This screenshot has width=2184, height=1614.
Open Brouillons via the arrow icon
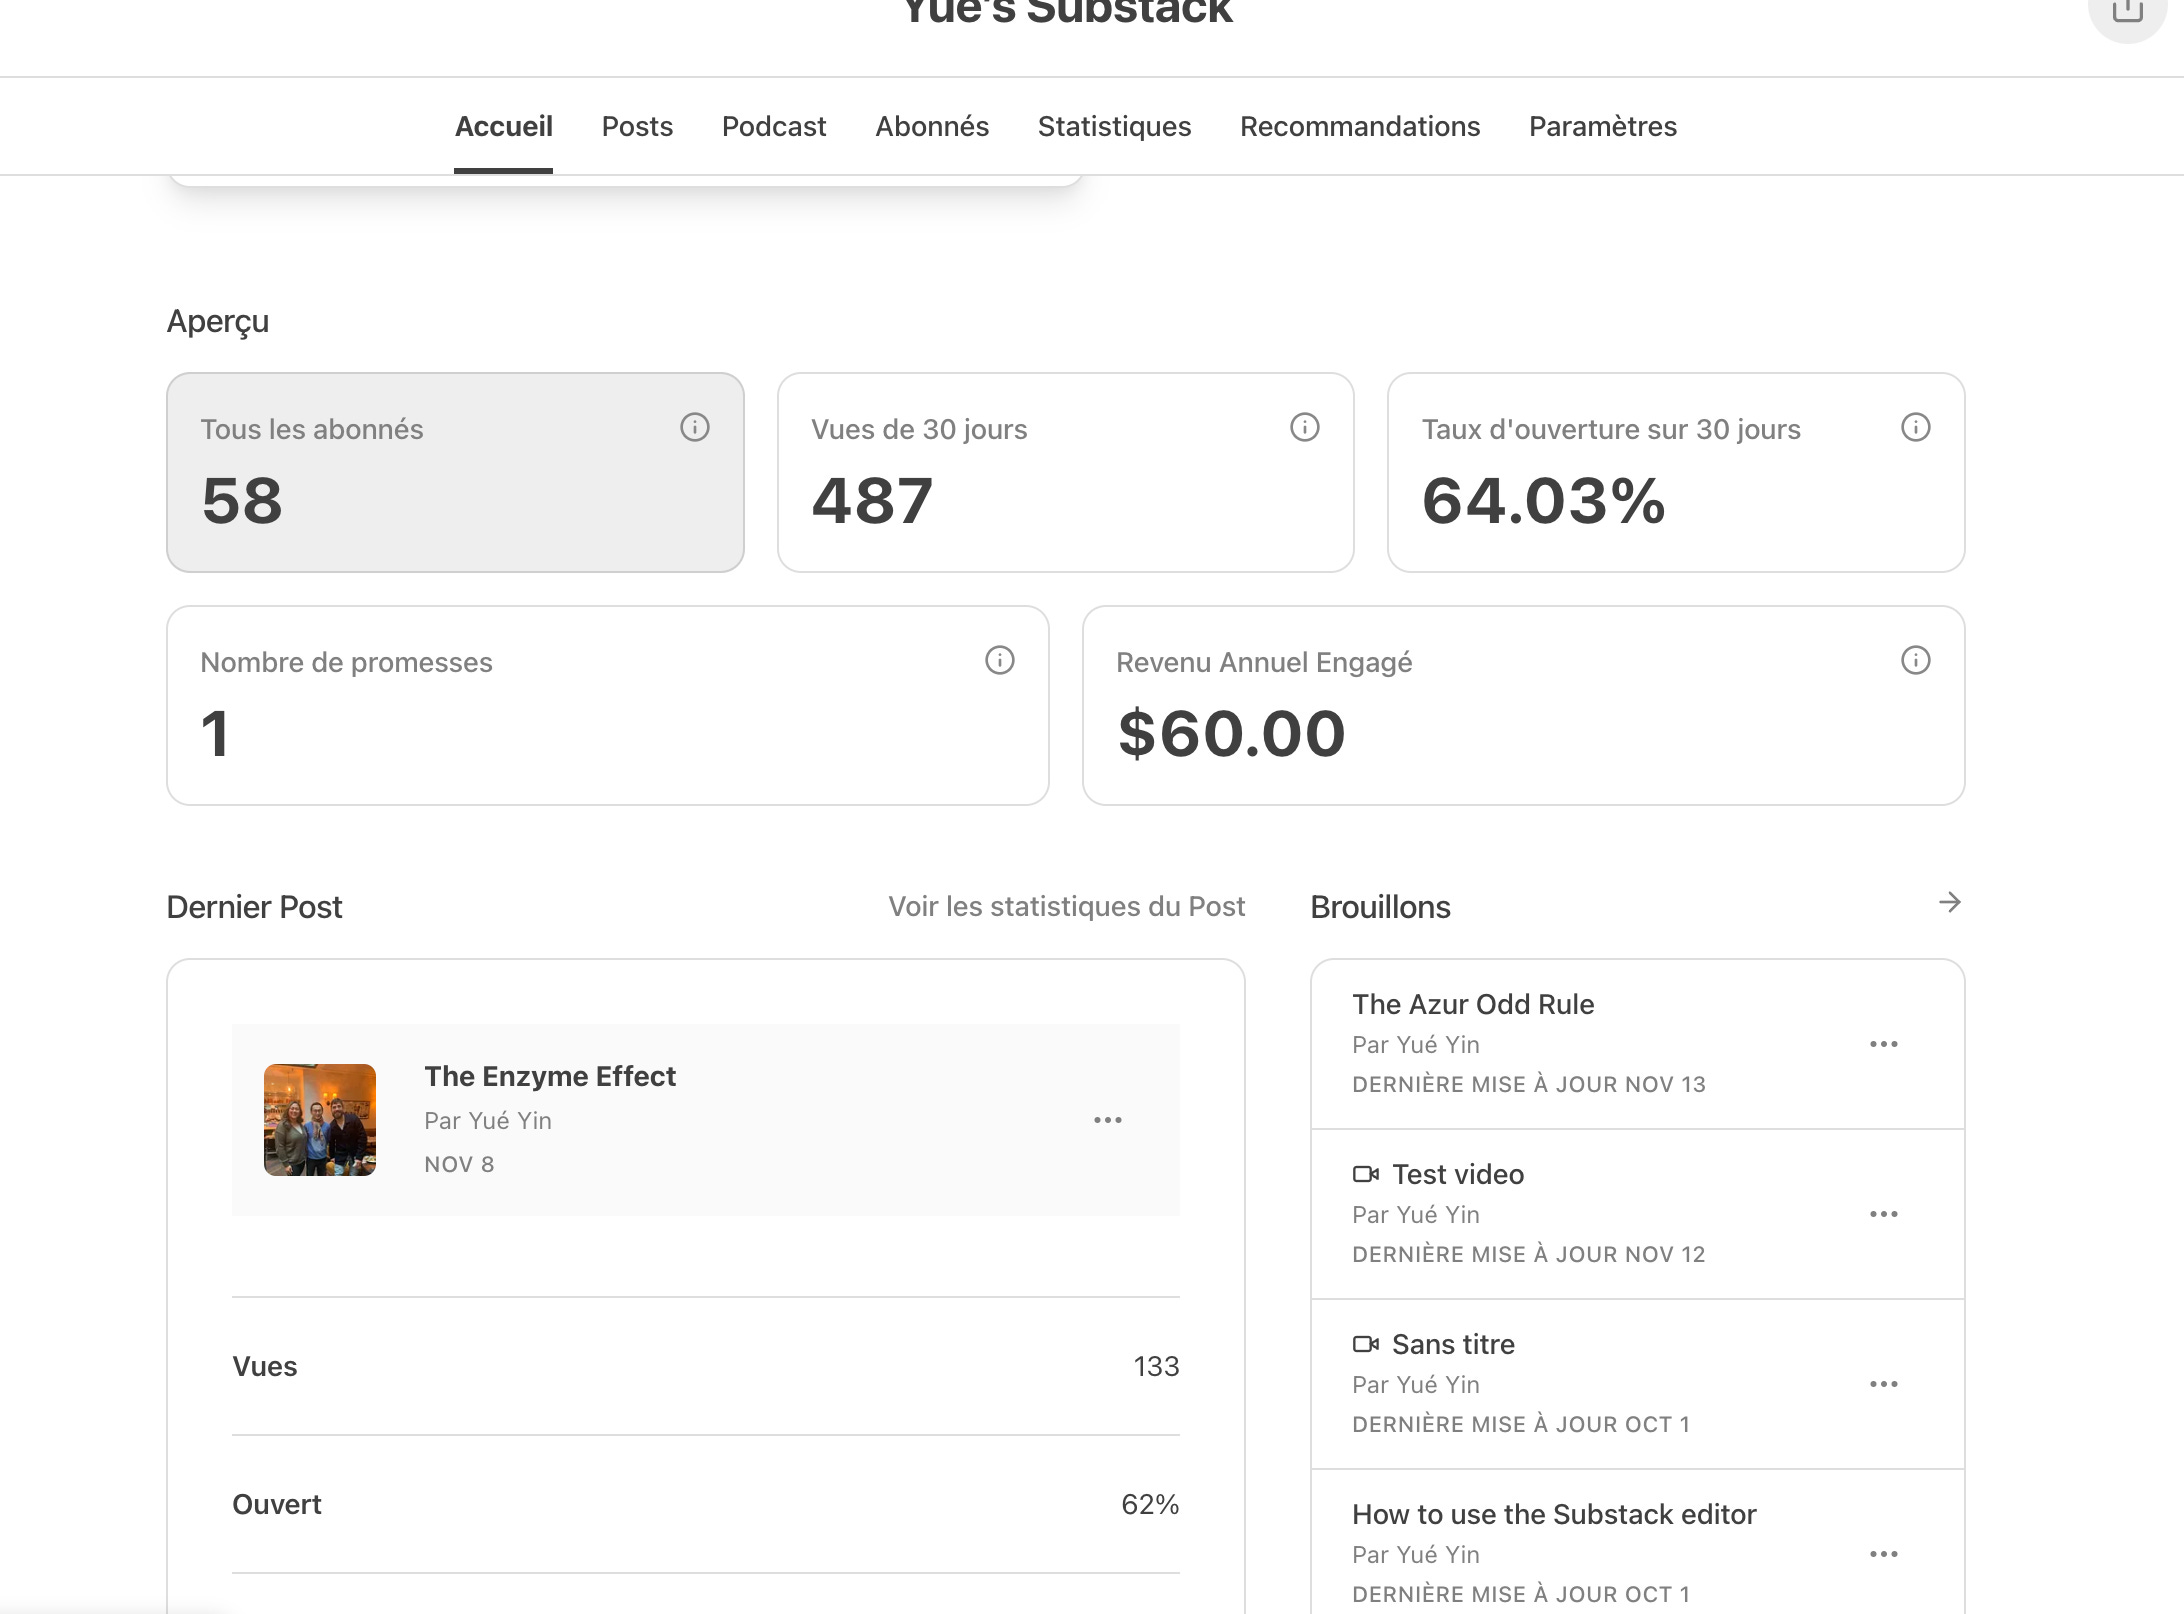pyautogui.click(x=1949, y=903)
